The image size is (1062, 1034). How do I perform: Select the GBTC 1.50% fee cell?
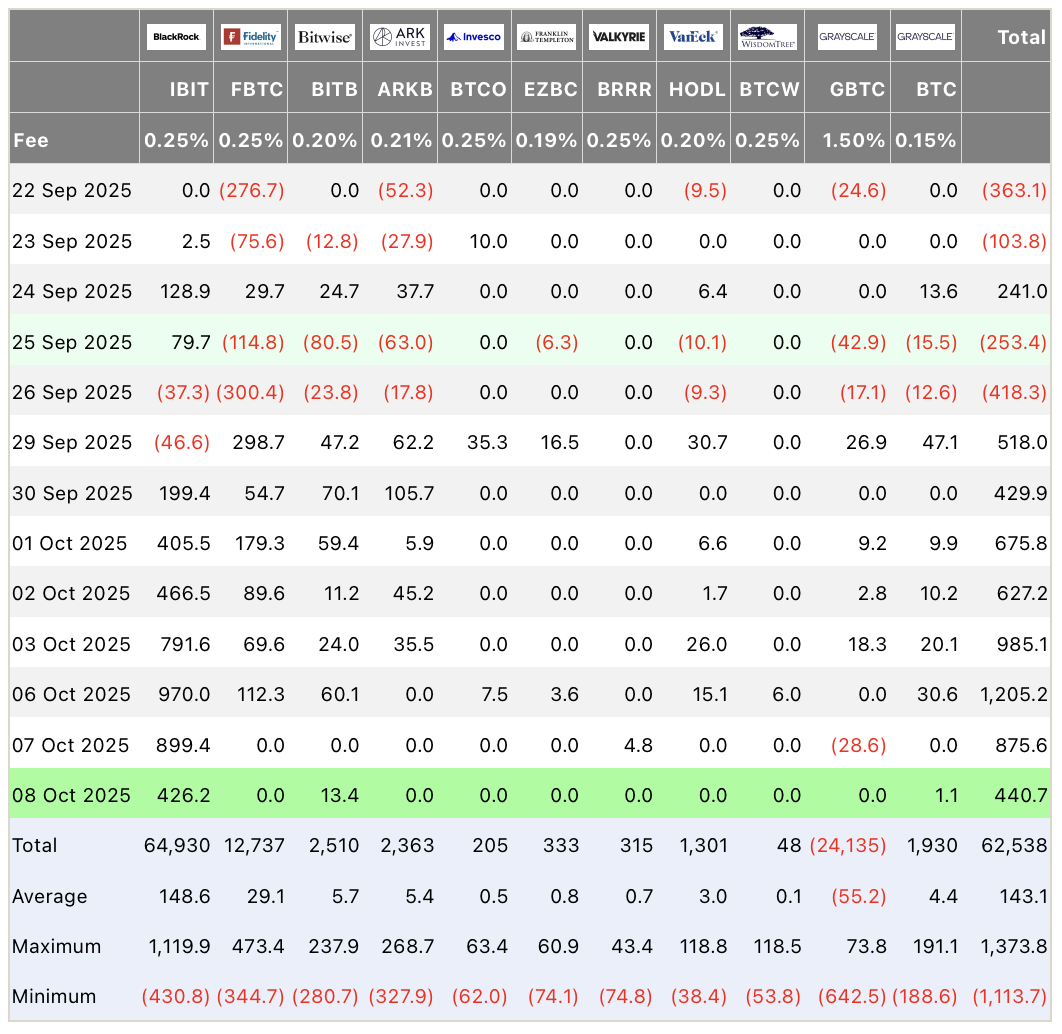tap(854, 140)
